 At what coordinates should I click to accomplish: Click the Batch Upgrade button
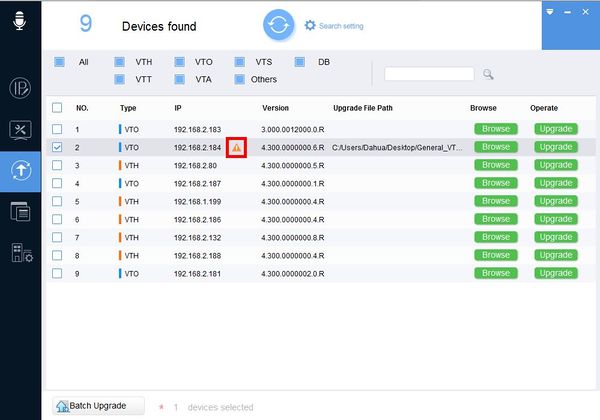point(98,406)
